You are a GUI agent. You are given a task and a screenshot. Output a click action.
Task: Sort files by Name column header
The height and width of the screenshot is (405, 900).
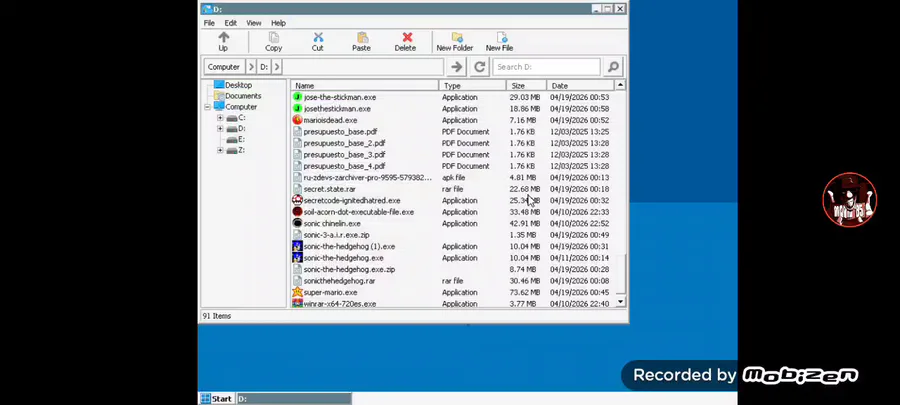pyautogui.click(x=365, y=85)
